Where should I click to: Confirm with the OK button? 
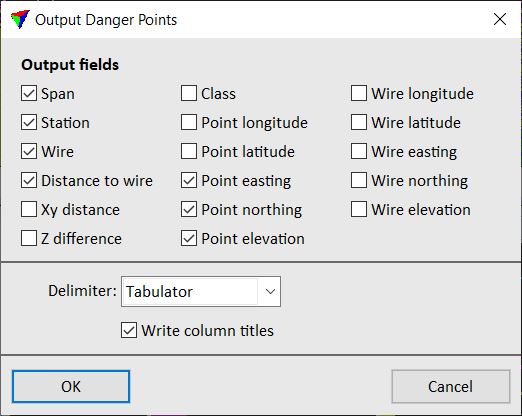[71, 386]
